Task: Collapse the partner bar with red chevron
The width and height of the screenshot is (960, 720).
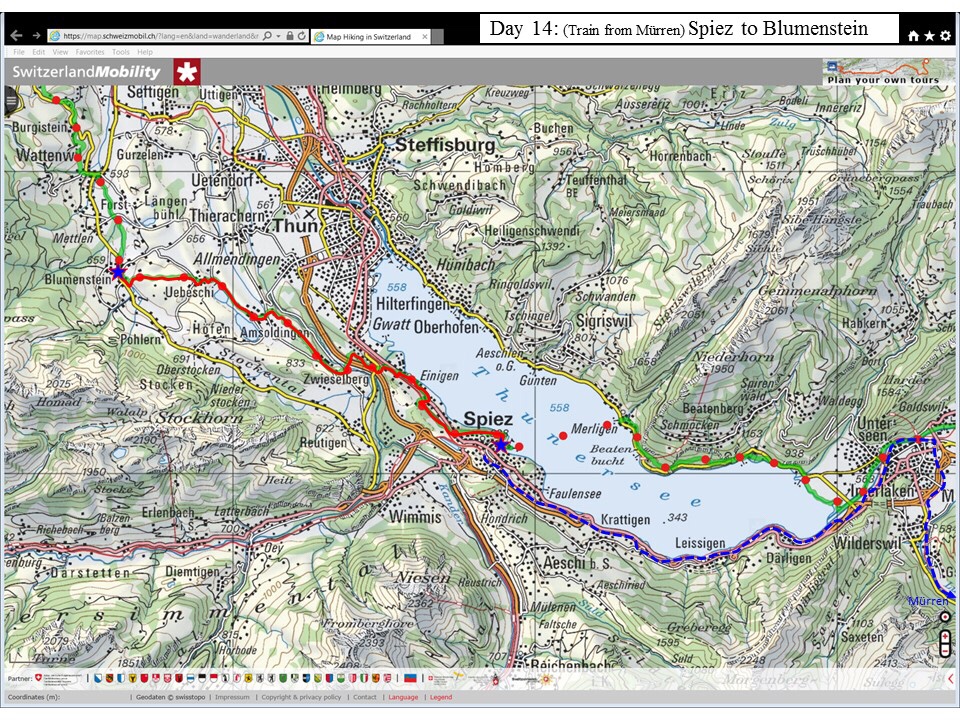Action: [x=950, y=679]
